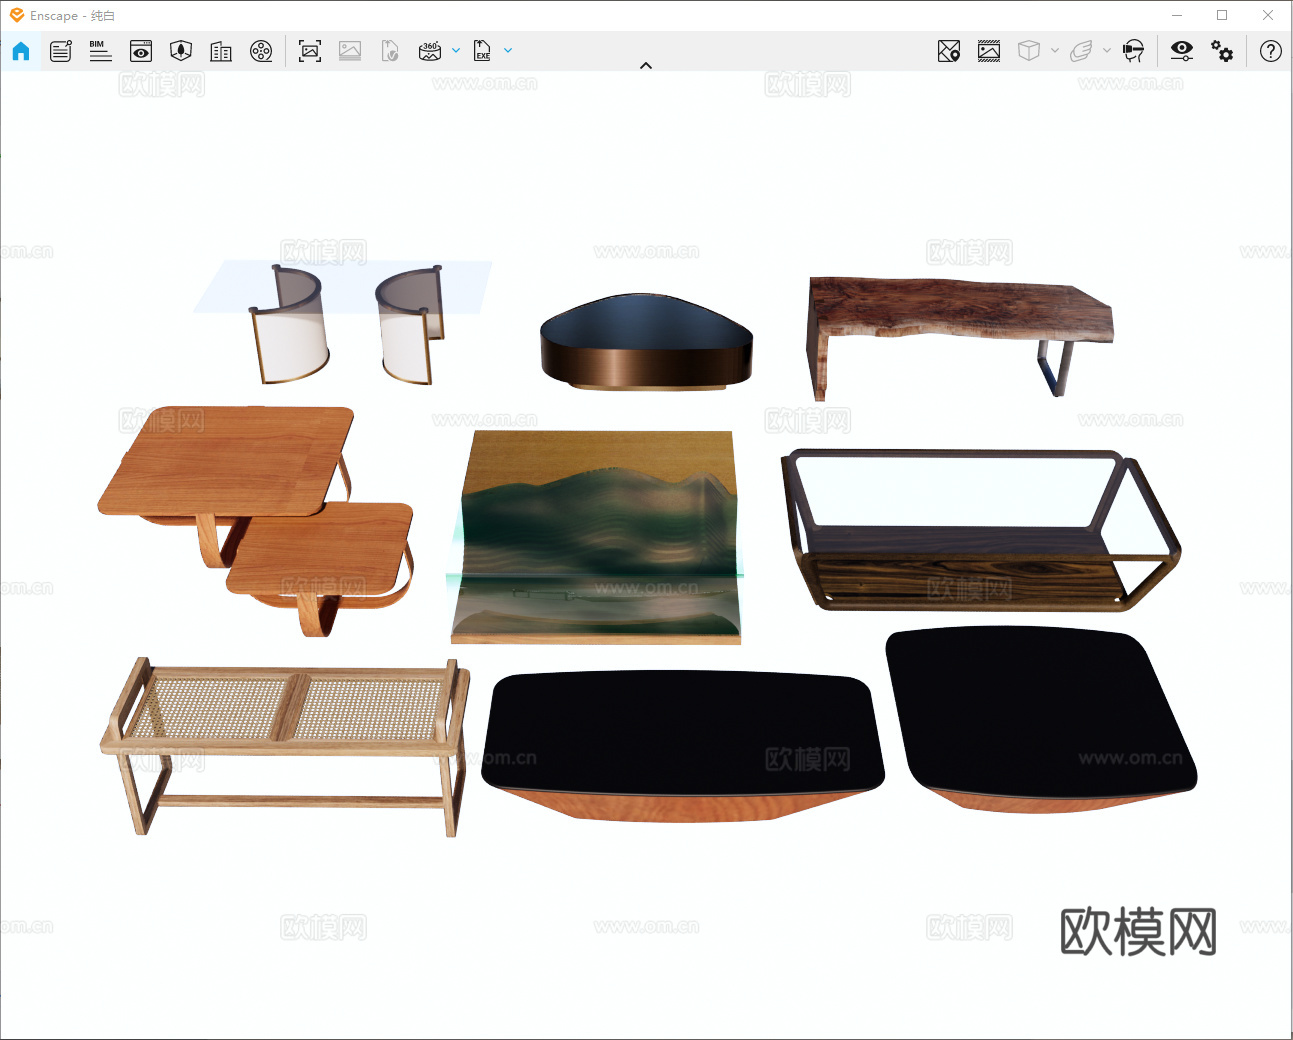
Task: Expand the dropdown arrow beside the 360 panorama icon
Action: pos(456,51)
